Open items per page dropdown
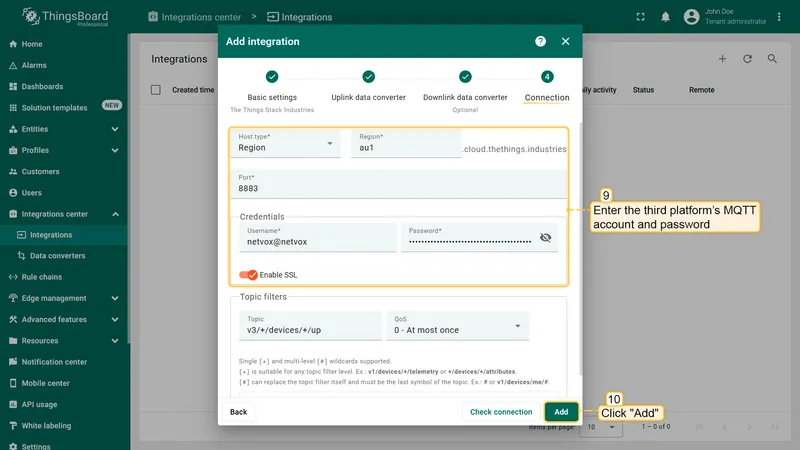This screenshot has width=800, height=450. 601,427
